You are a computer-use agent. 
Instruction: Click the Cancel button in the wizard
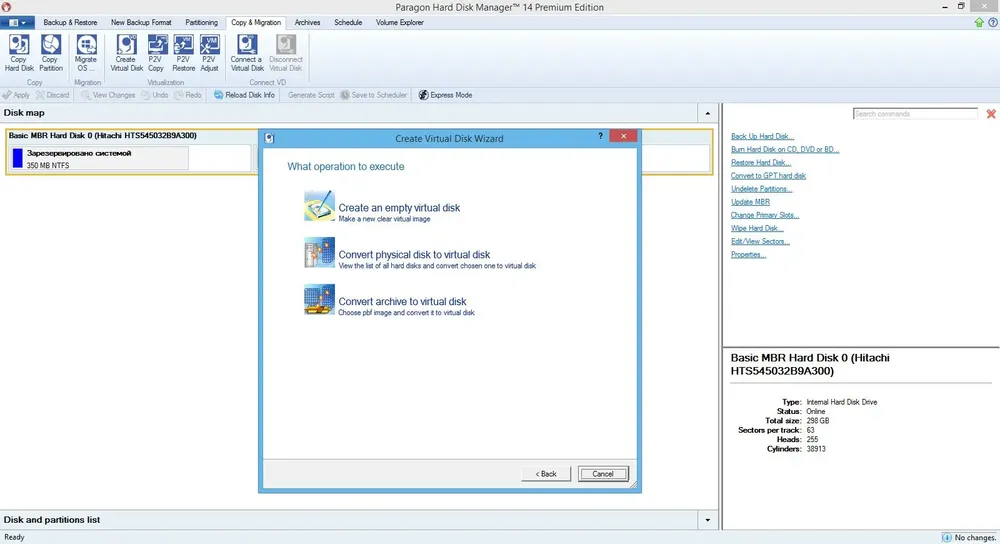tap(603, 474)
